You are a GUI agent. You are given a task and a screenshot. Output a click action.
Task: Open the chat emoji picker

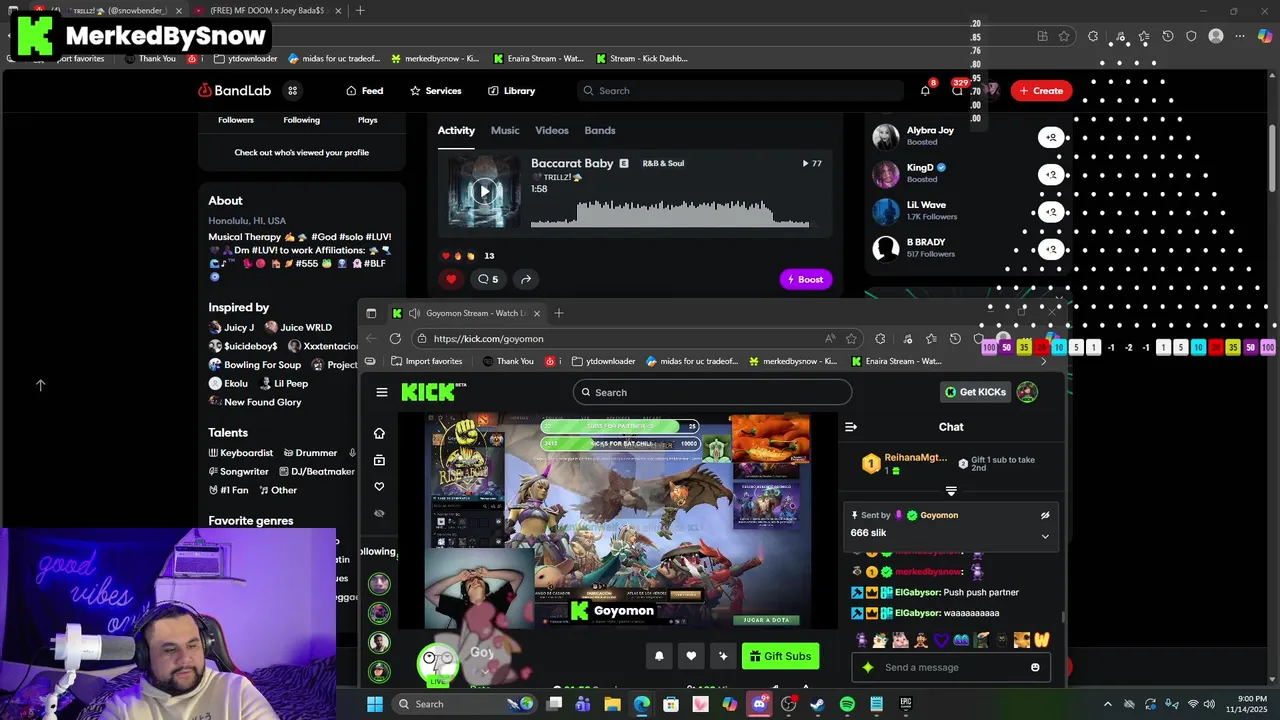pyautogui.click(x=1035, y=668)
